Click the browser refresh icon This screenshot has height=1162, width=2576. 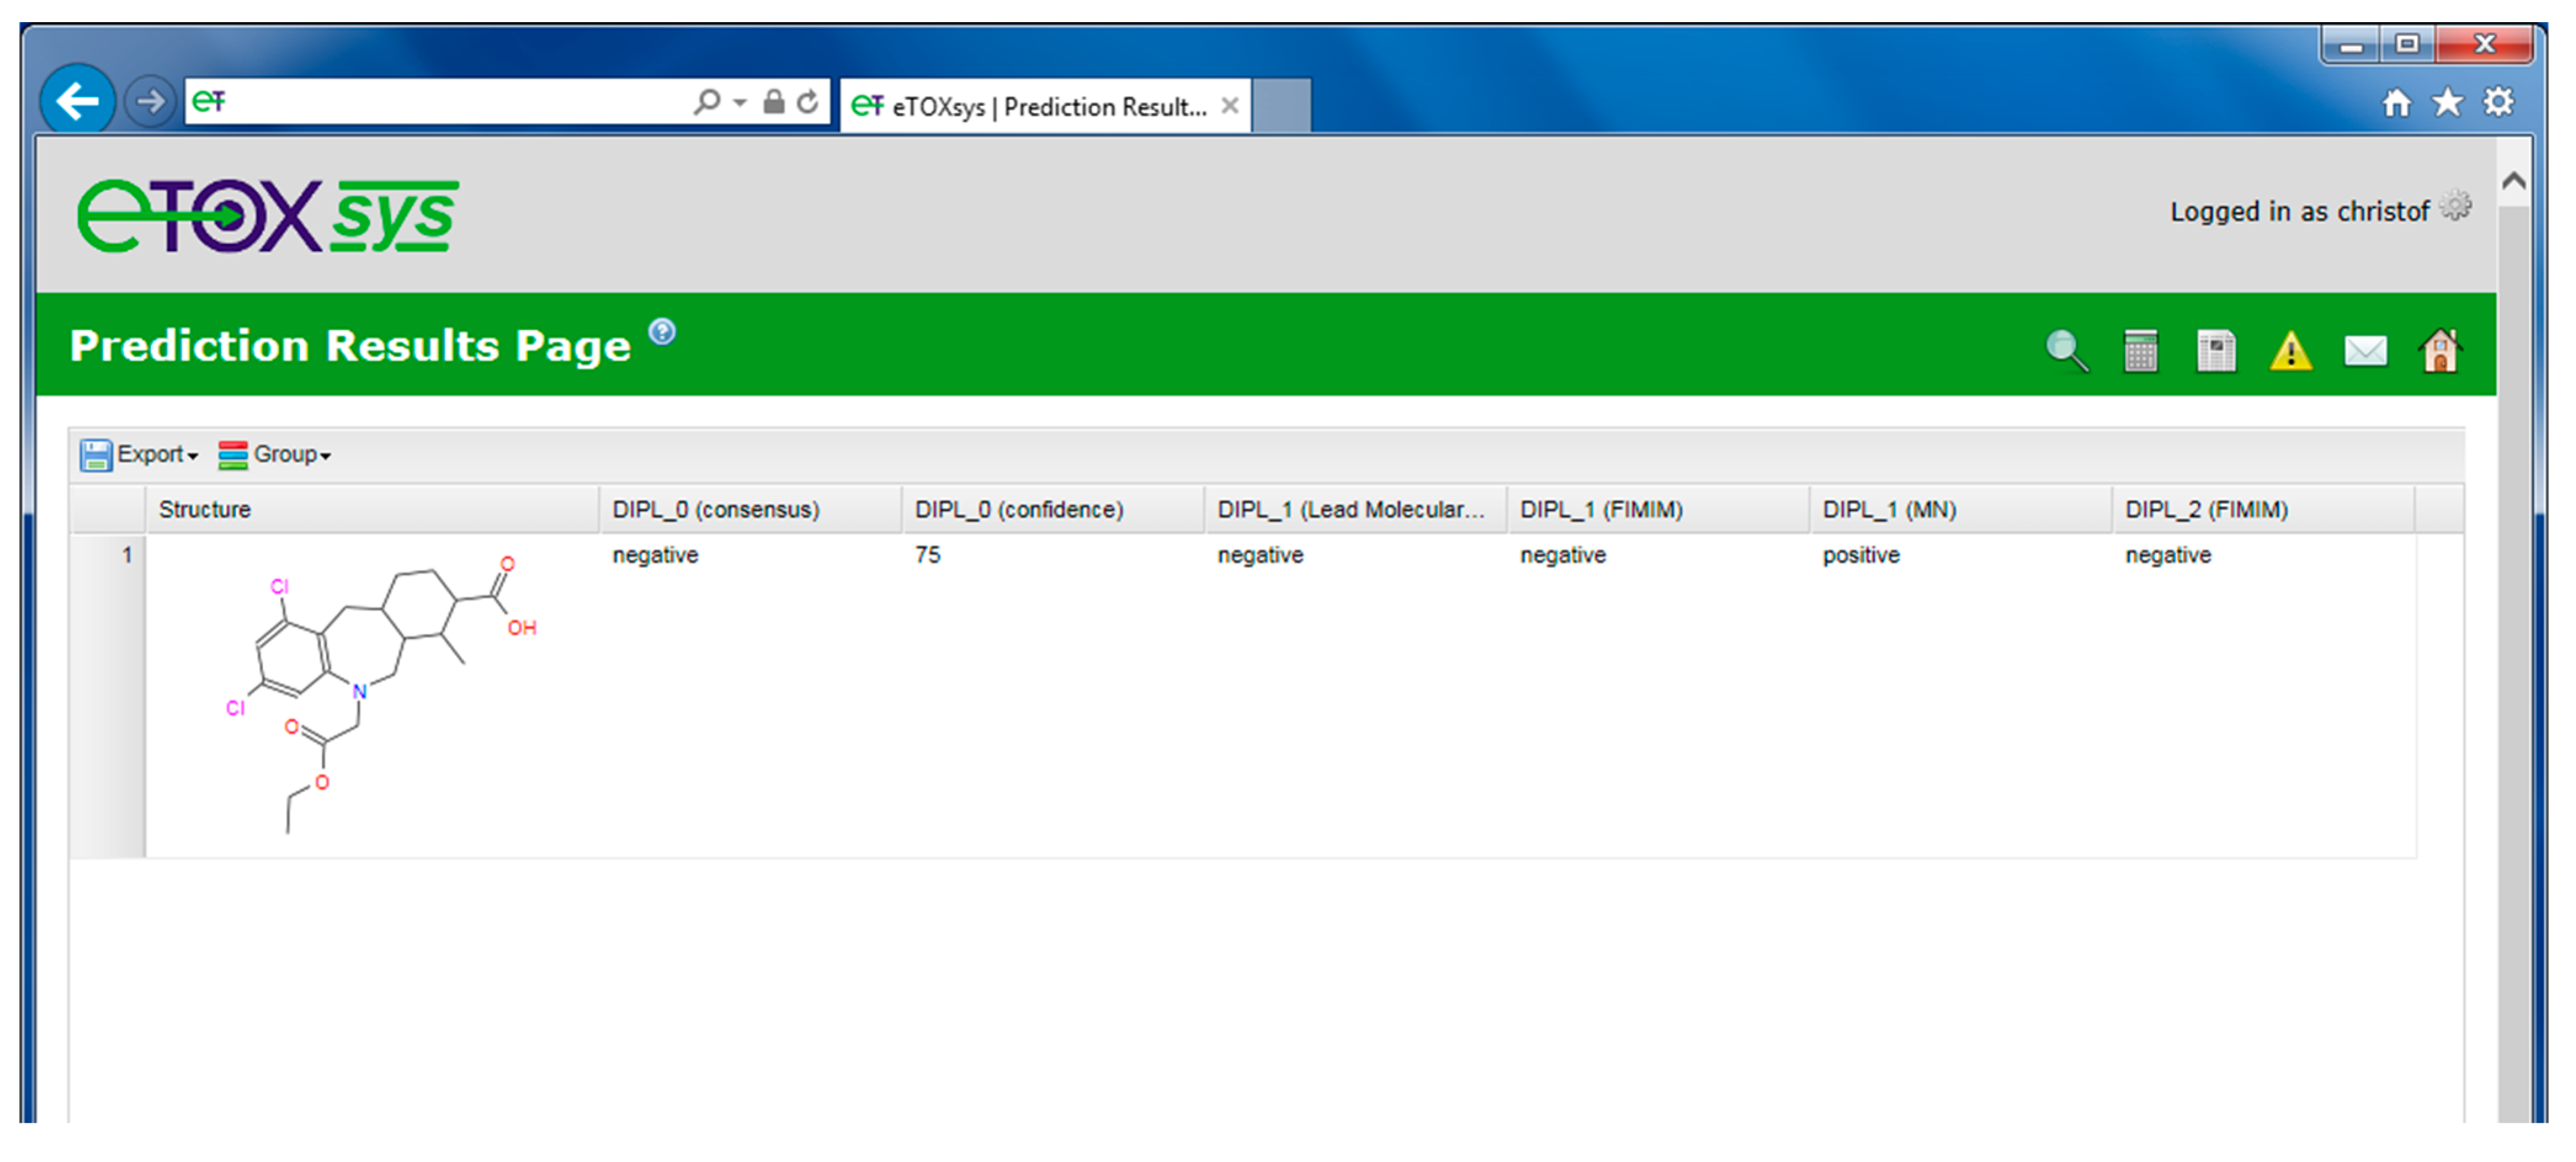(808, 102)
